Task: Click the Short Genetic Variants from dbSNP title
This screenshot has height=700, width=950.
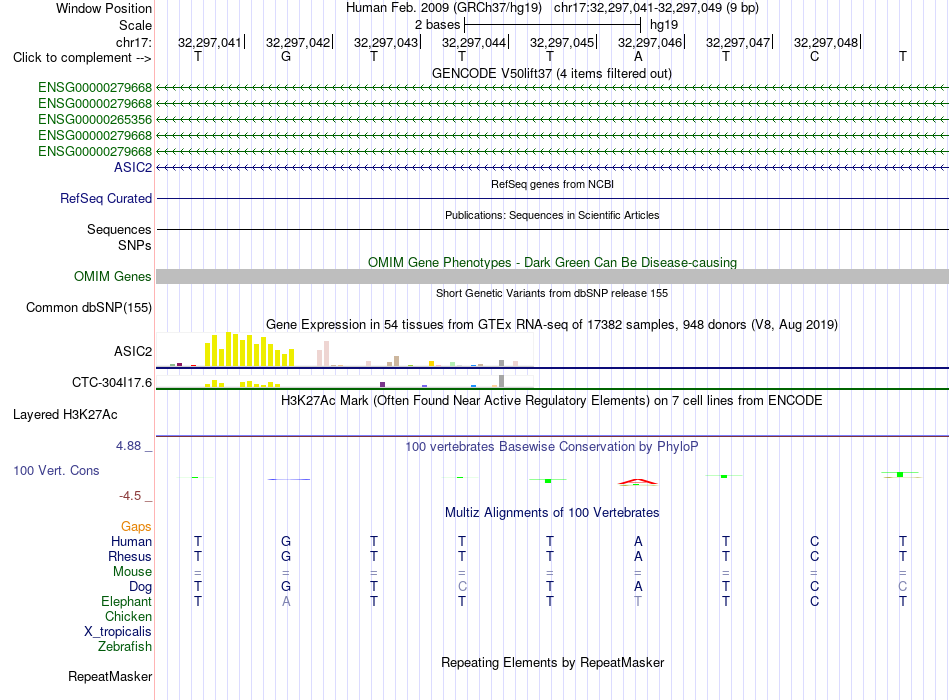Action: coord(552,293)
